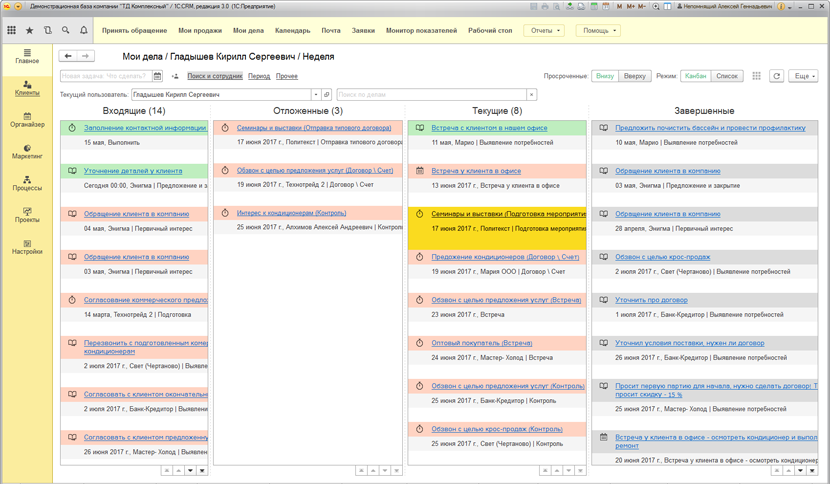
Task: Open the Проекты sidebar section
Action: pos(27,216)
